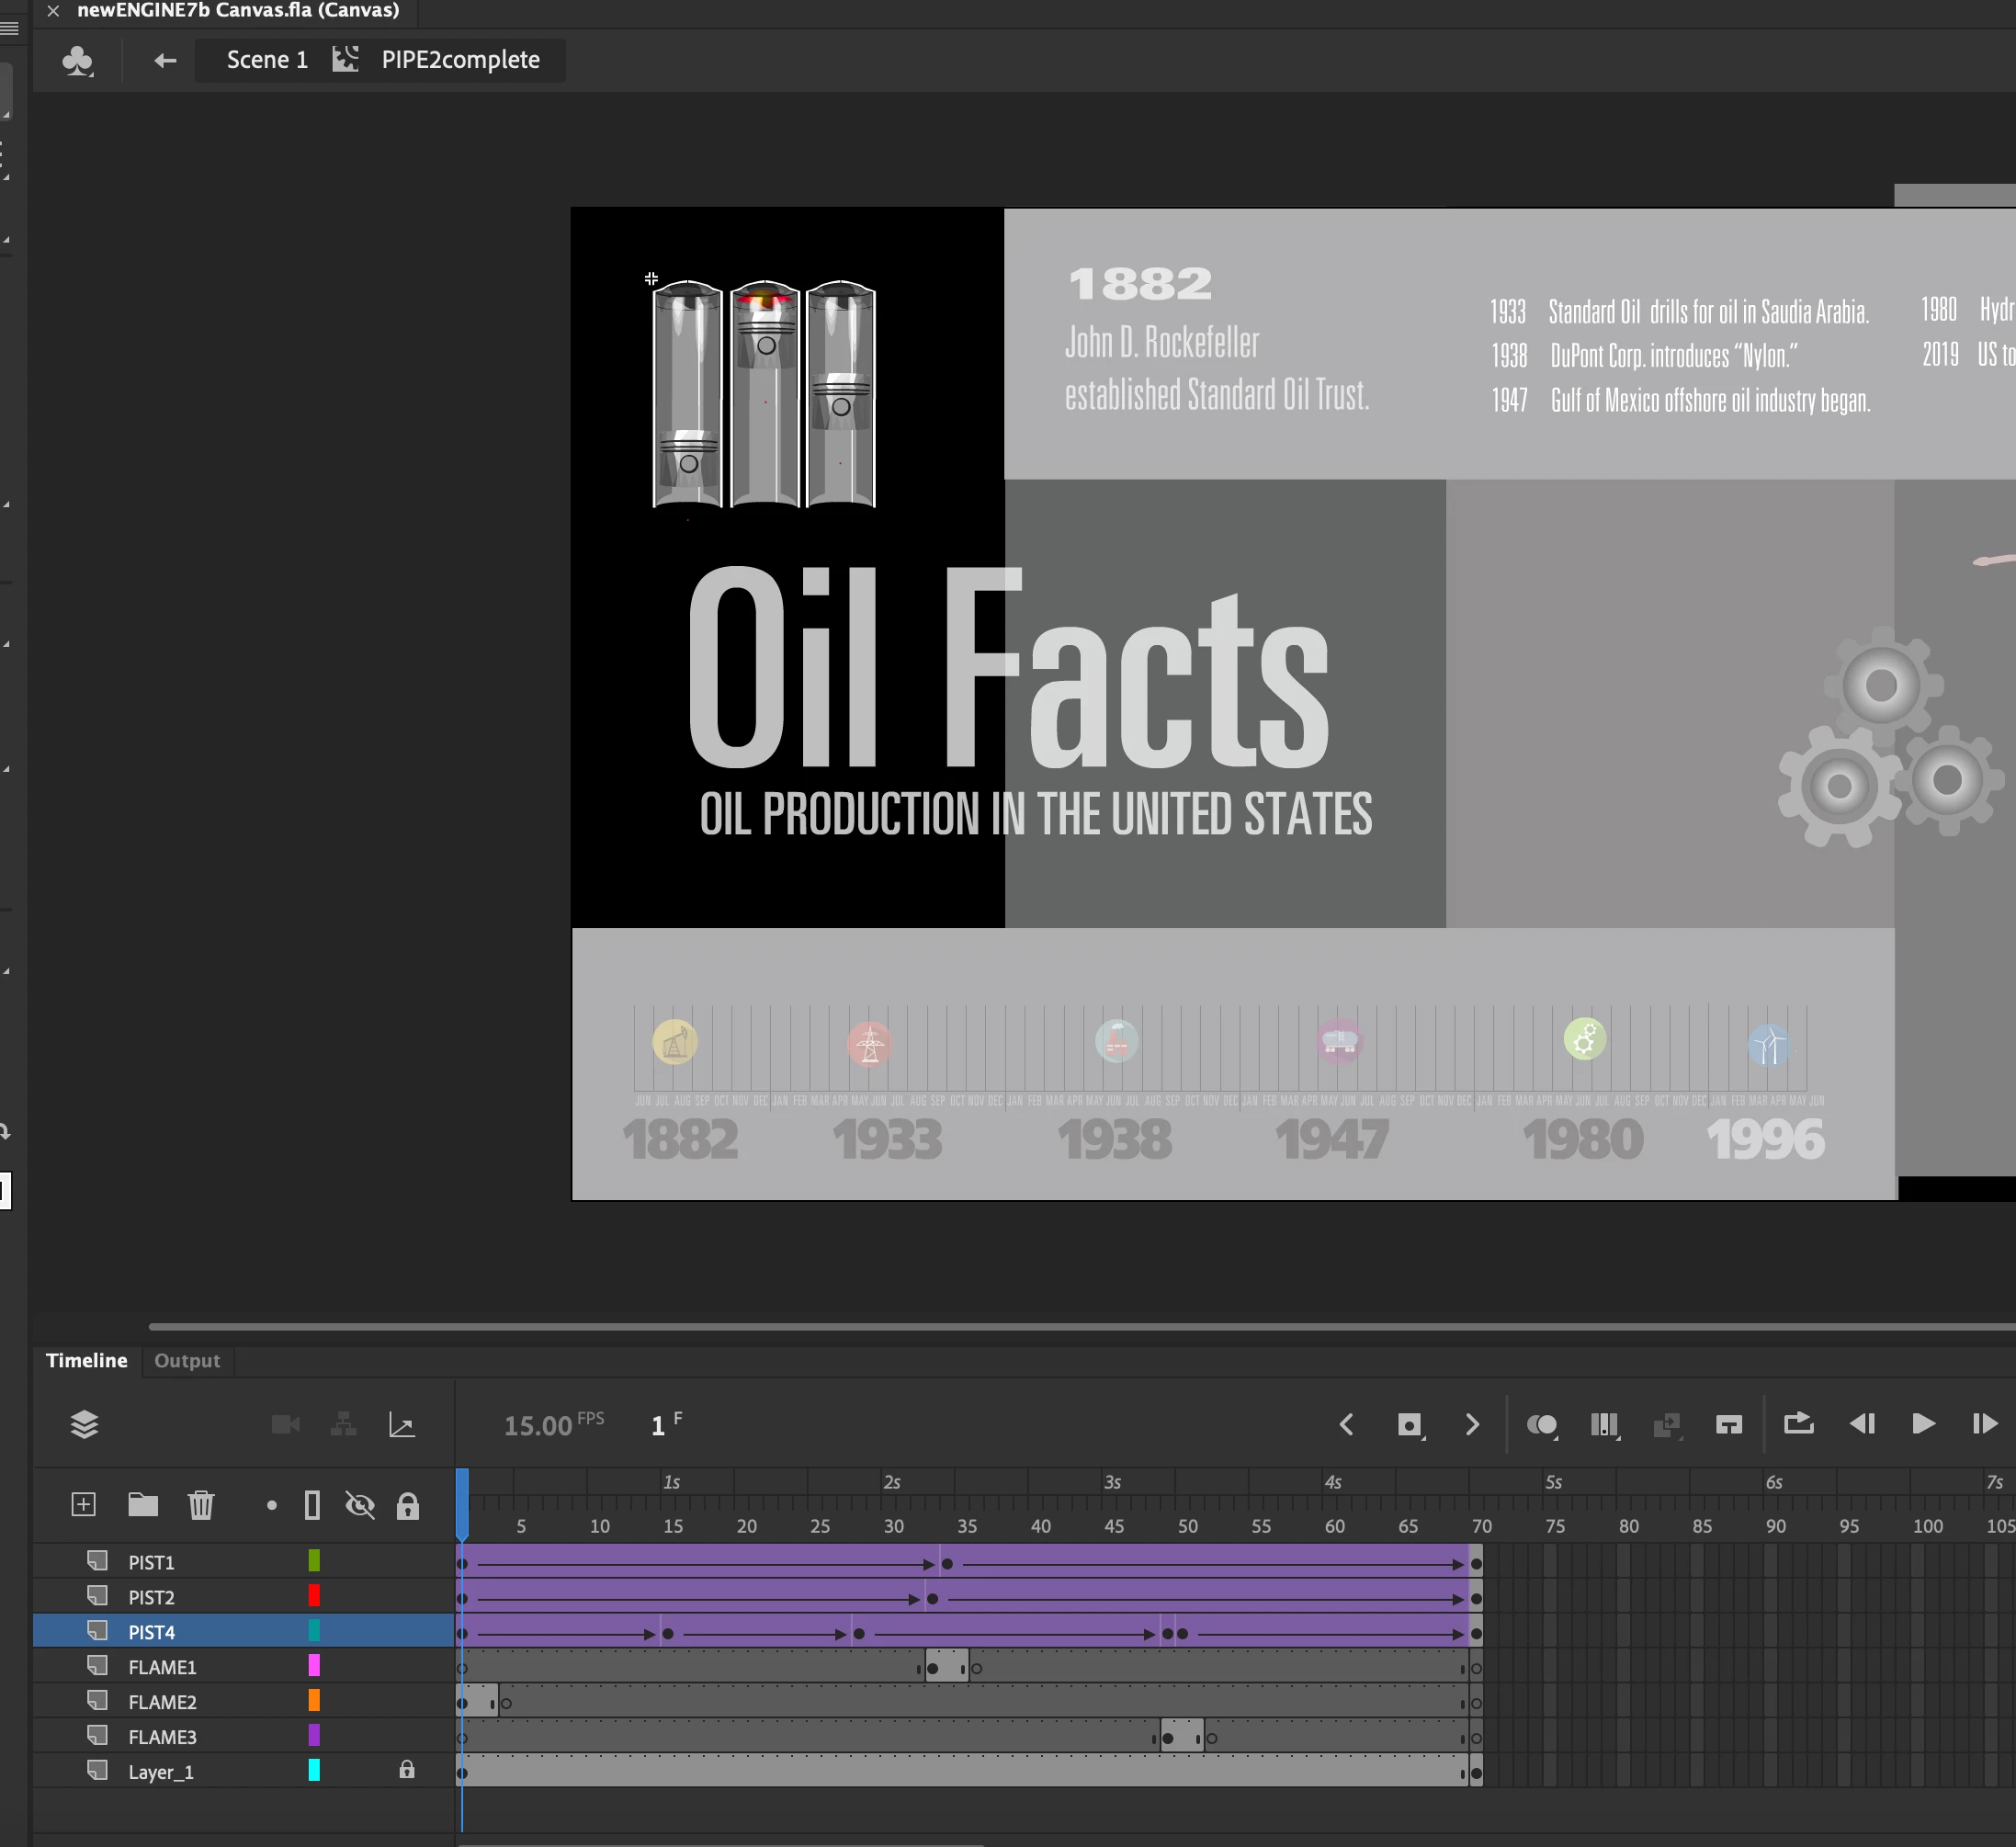Toggle hide all layers eye icon
The image size is (2016, 1847).
point(359,1505)
